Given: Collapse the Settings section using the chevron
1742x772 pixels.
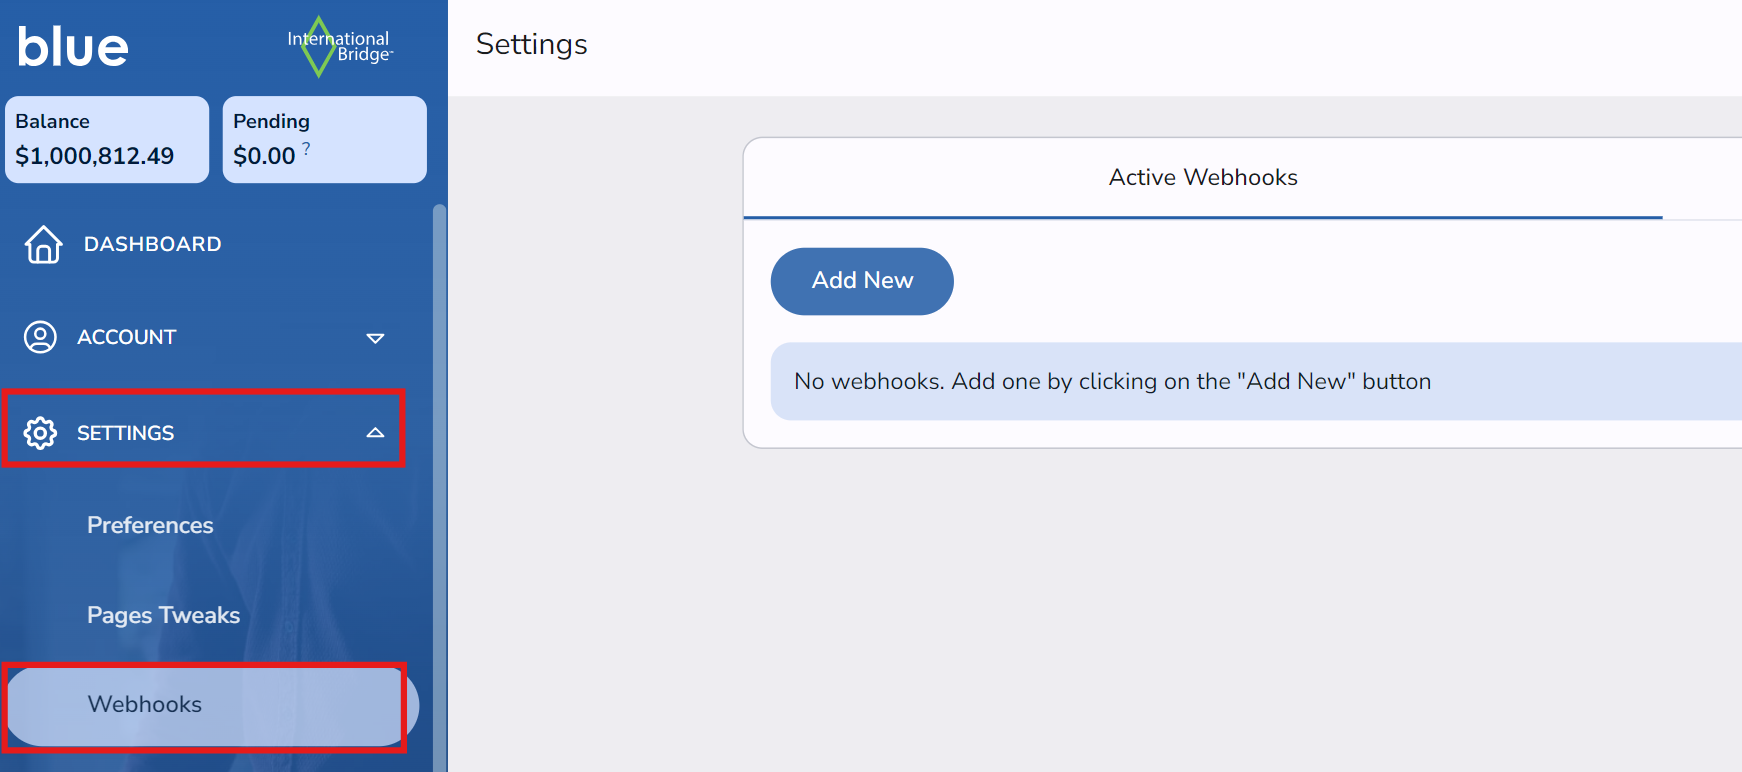Looking at the screenshot, I should tap(375, 433).
